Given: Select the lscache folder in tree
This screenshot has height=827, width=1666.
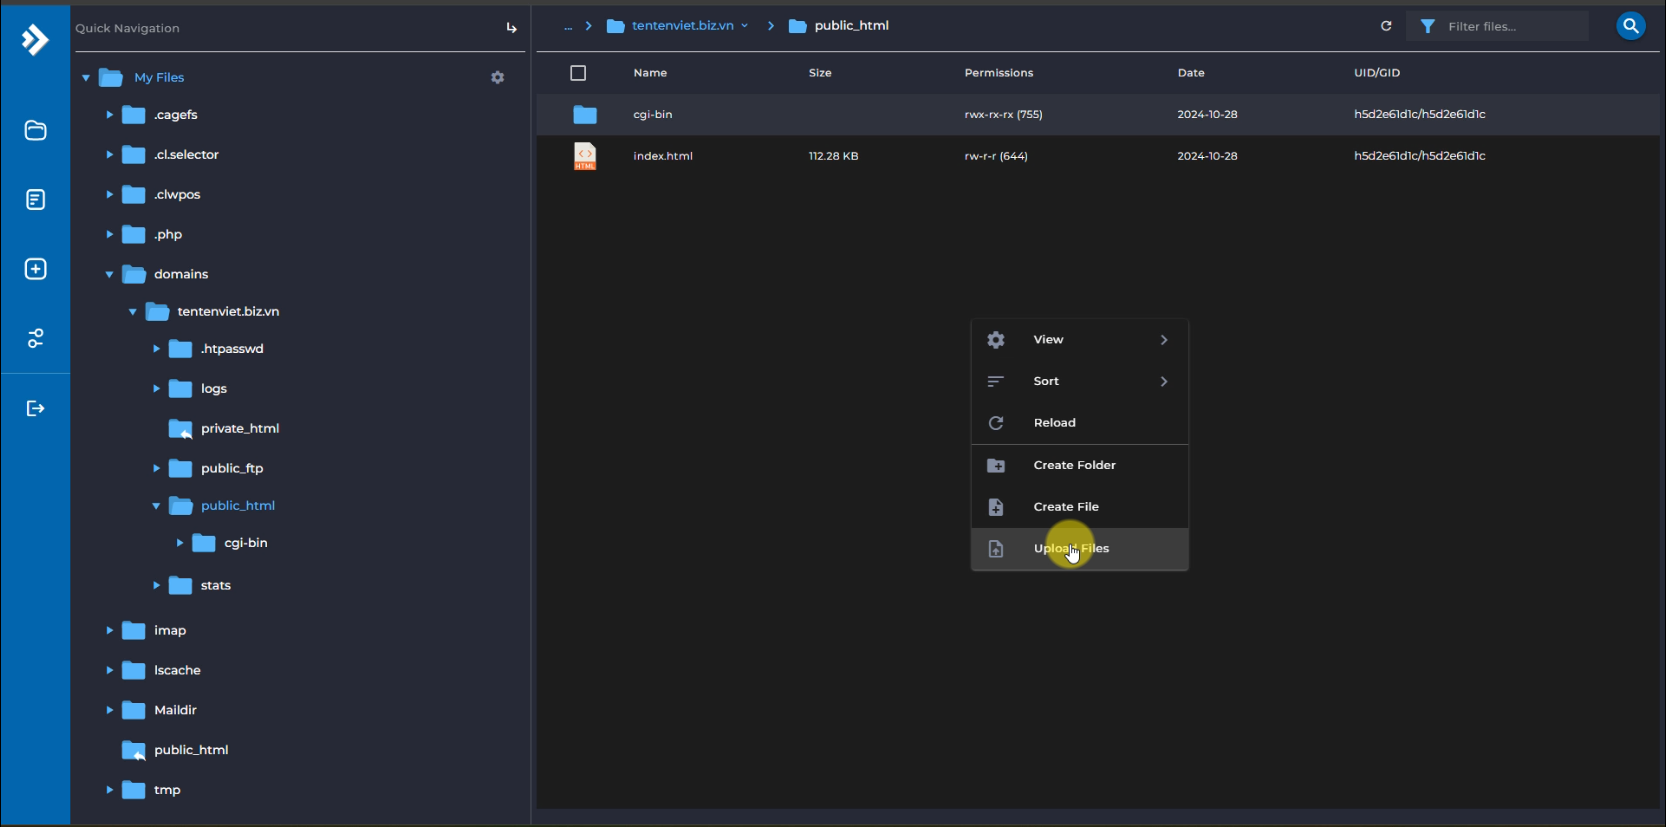Looking at the screenshot, I should 177,671.
